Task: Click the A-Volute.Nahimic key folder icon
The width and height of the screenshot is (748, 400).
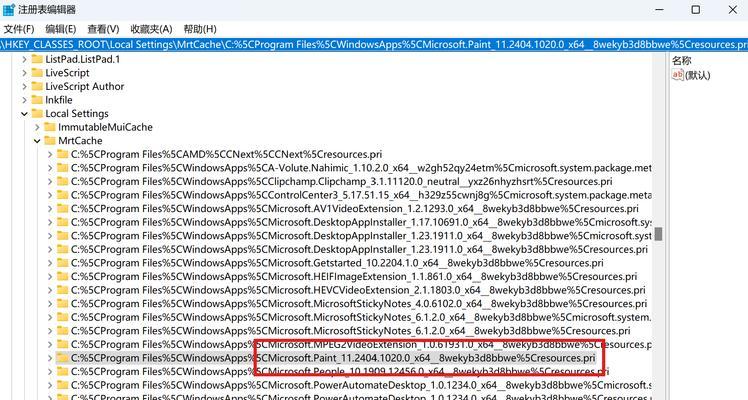Action: click(63, 168)
